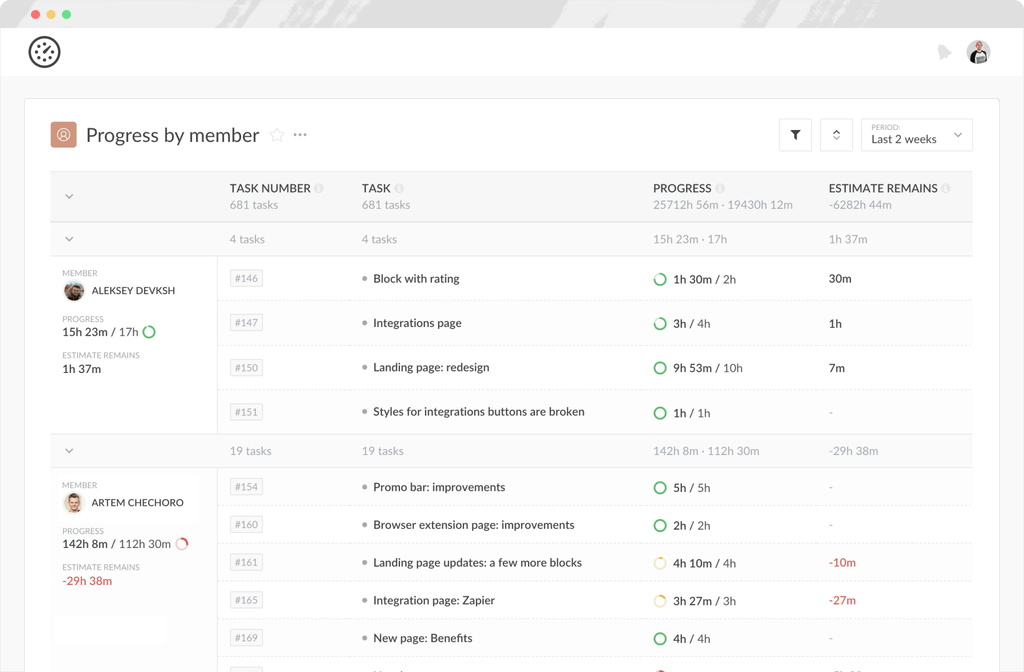Open the filter panel
The width and height of the screenshot is (1024, 672).
coord(795,134)
